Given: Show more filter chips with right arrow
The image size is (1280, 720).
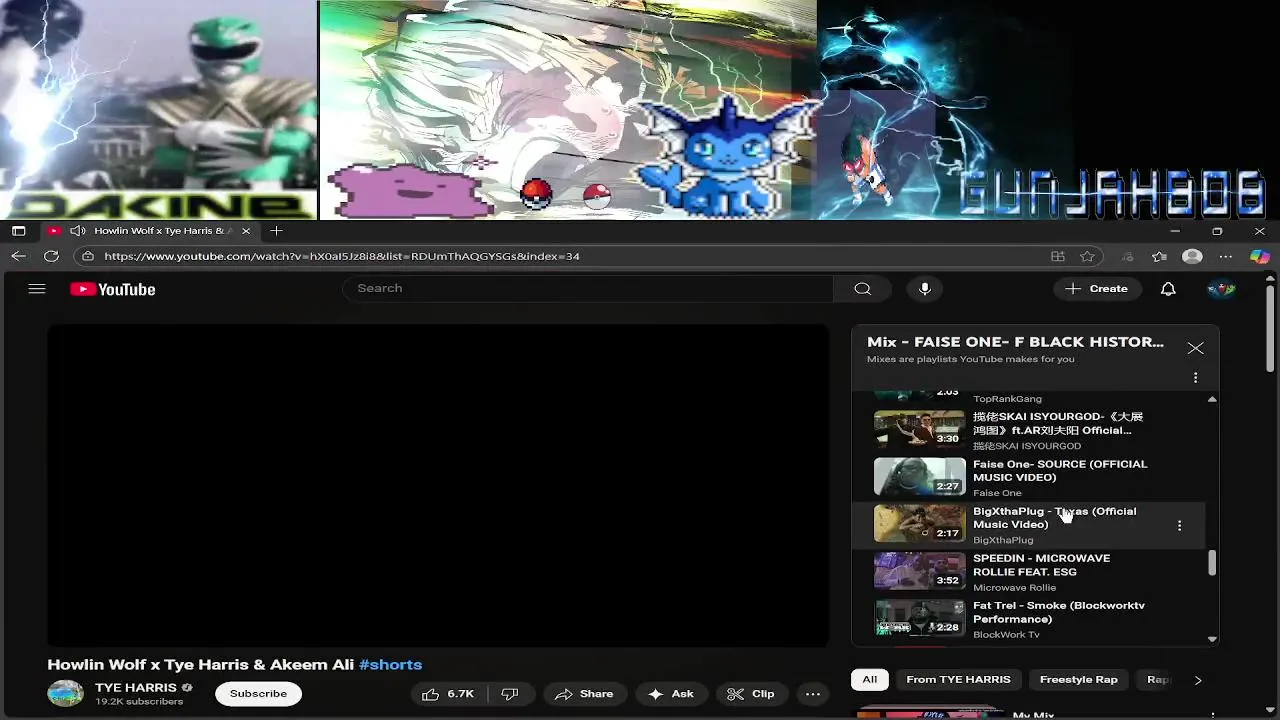Looking at the screenshot, I should [x=1198, y=680].
